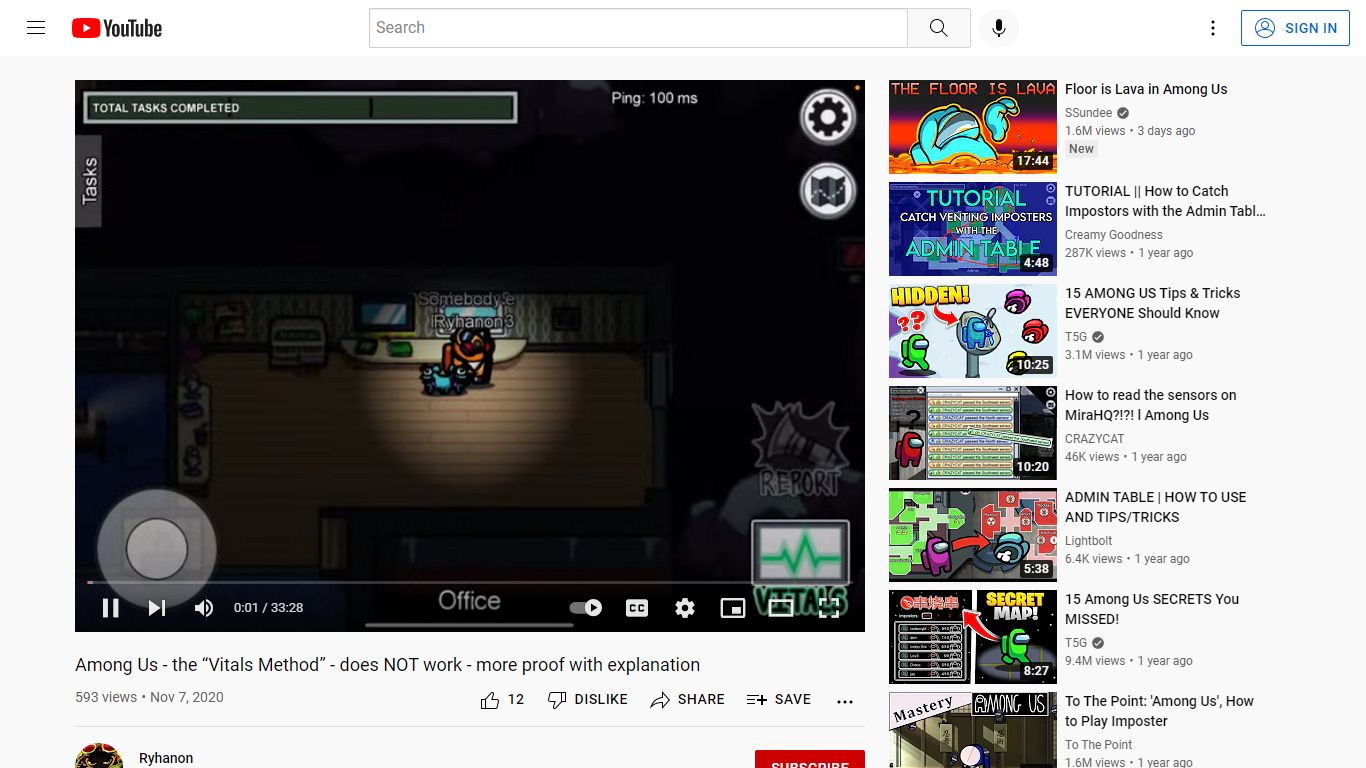The width and height of the screenshot is (1366, 768).
Task: Like the video
Action: (502, 700)
